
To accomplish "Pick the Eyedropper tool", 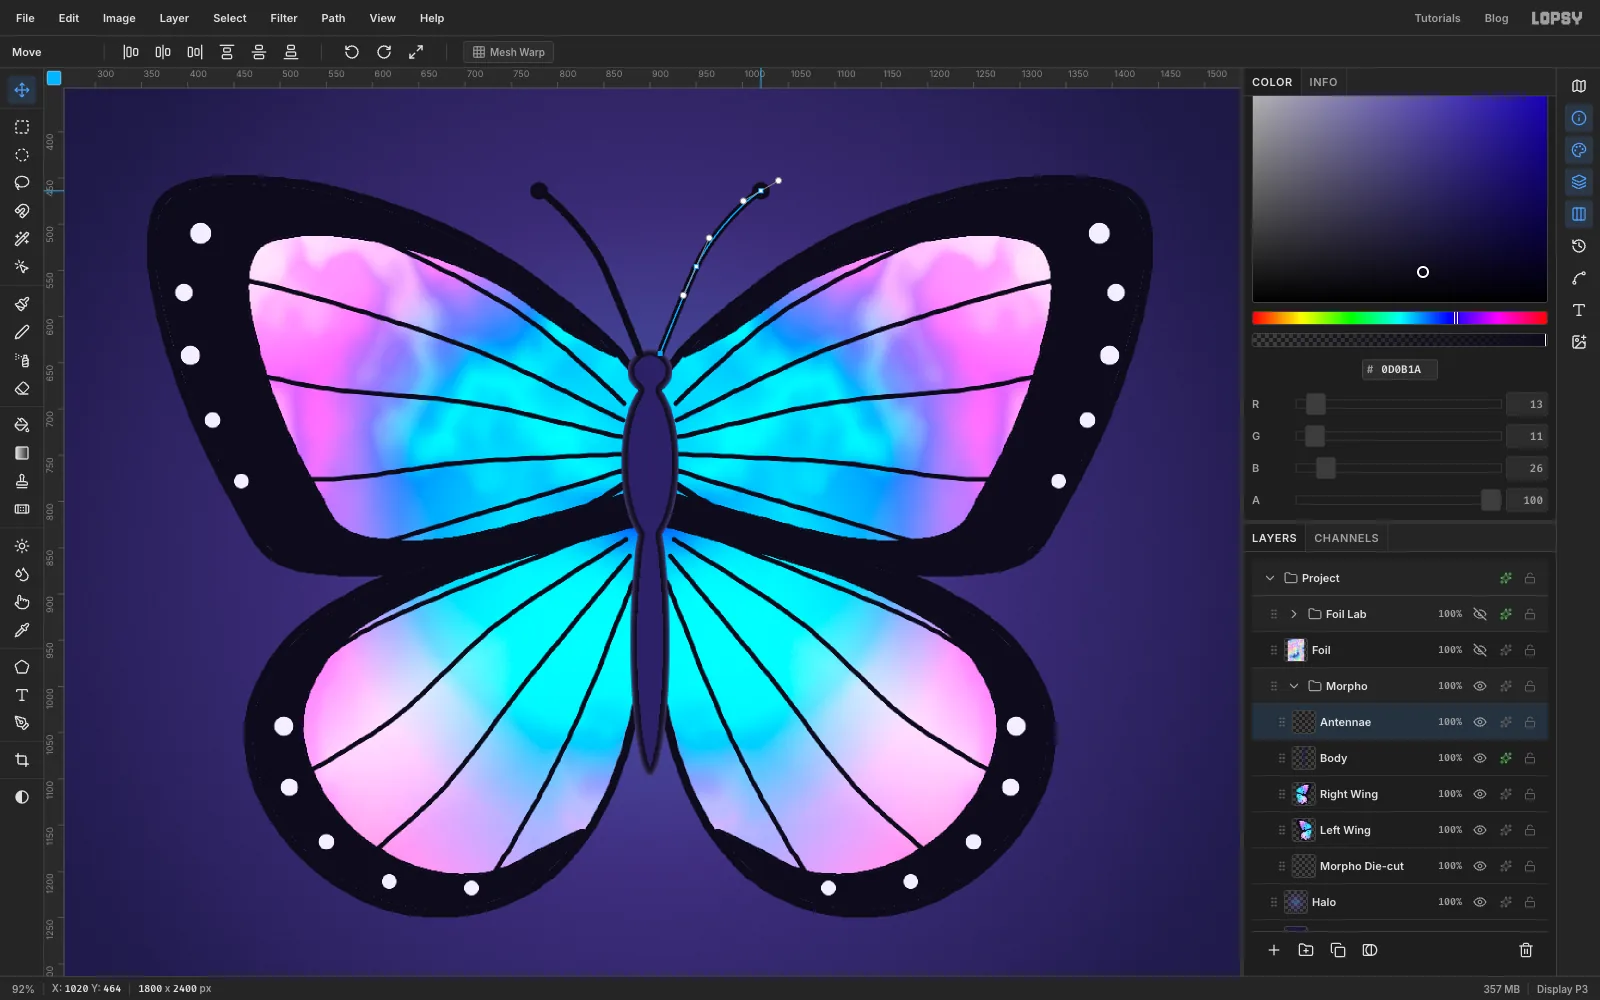I will pos(22,630).
